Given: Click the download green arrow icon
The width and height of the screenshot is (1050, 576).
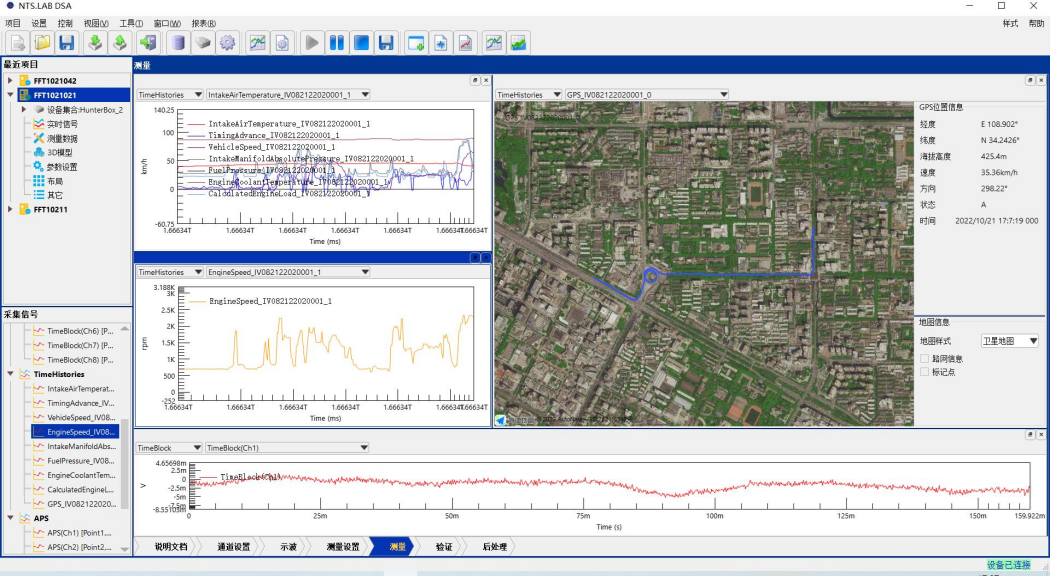Looking at the screenshot, I should click(x=95, y=43).
